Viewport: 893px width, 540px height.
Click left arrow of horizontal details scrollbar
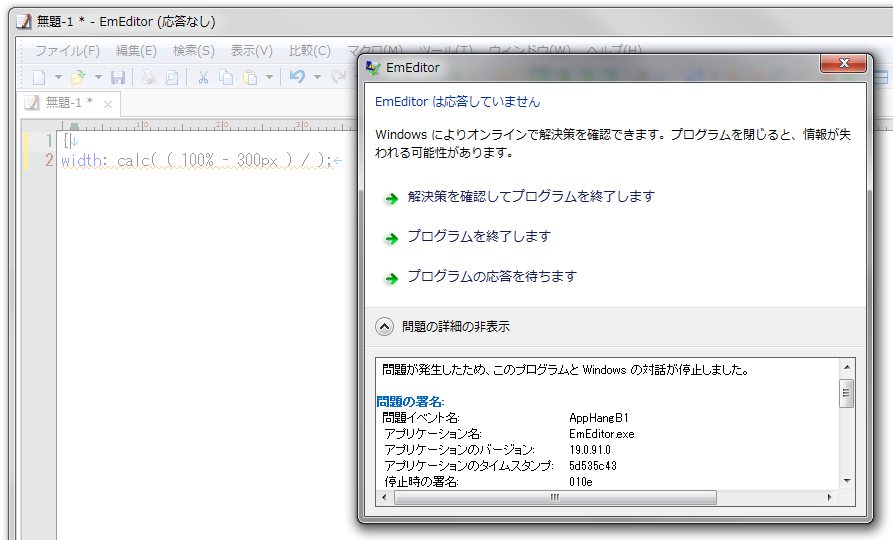tap(384, 497)
